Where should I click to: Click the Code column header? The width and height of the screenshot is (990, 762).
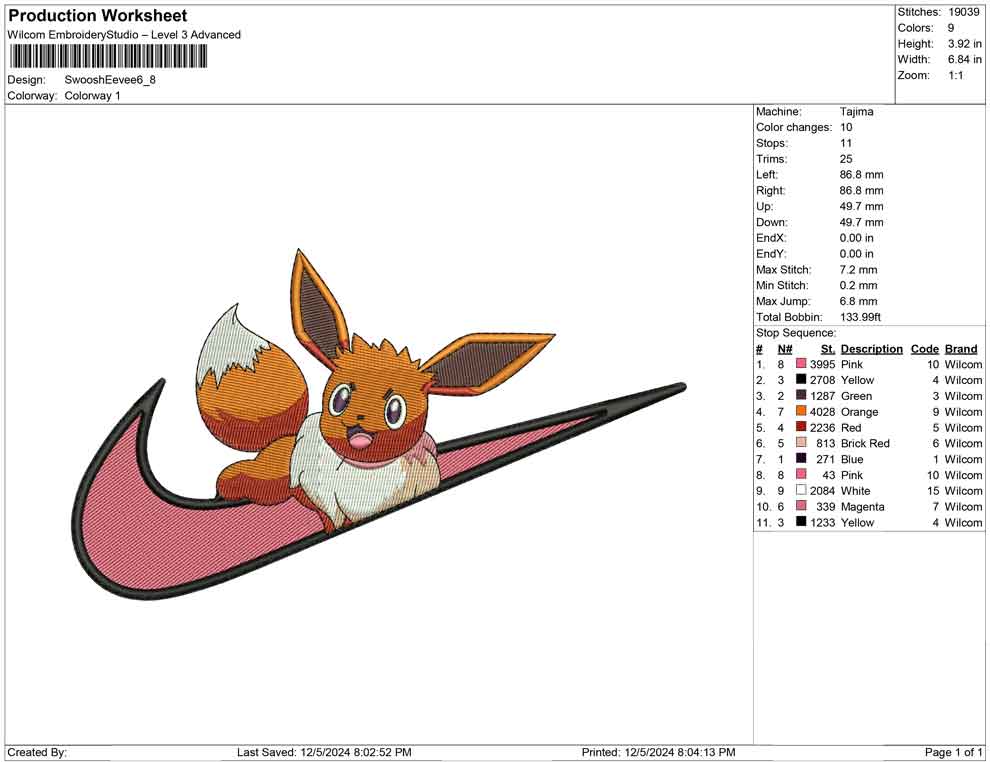[924, 349]
